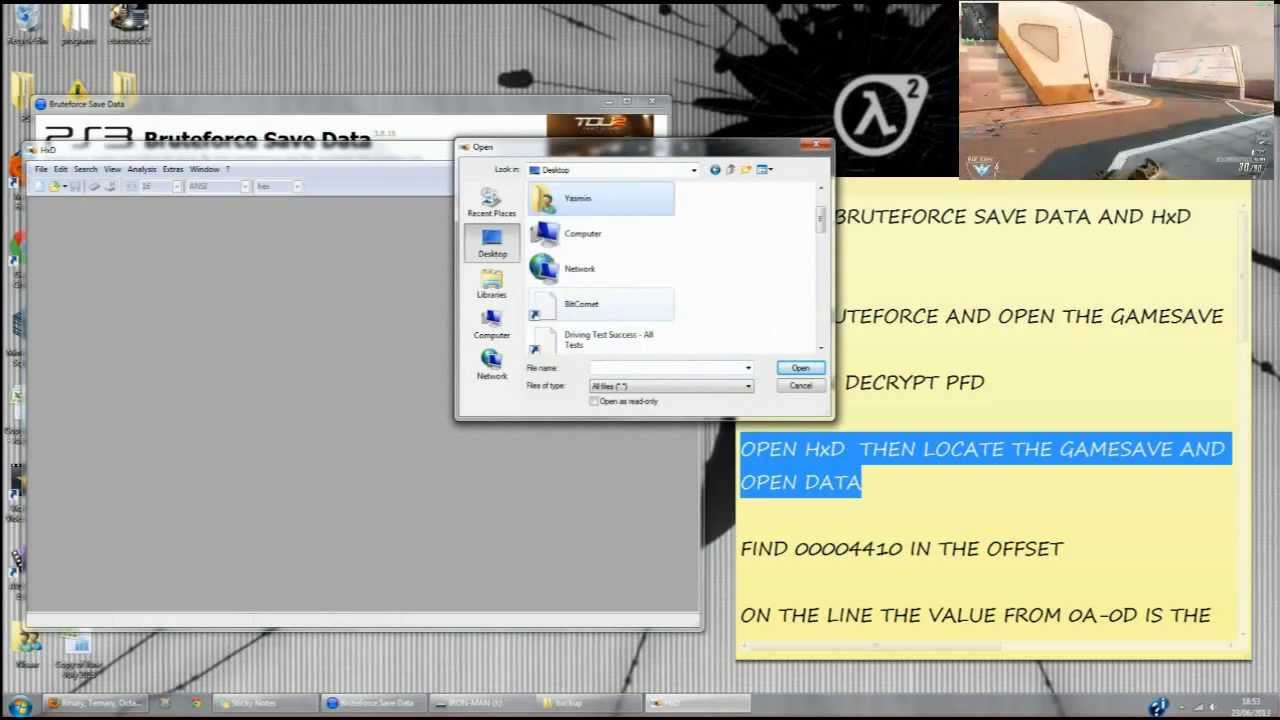Image resolution: width=1280 pixels, height=720 pixels.
Task: Expand Files of type All files dropdown
Action: 748,386
